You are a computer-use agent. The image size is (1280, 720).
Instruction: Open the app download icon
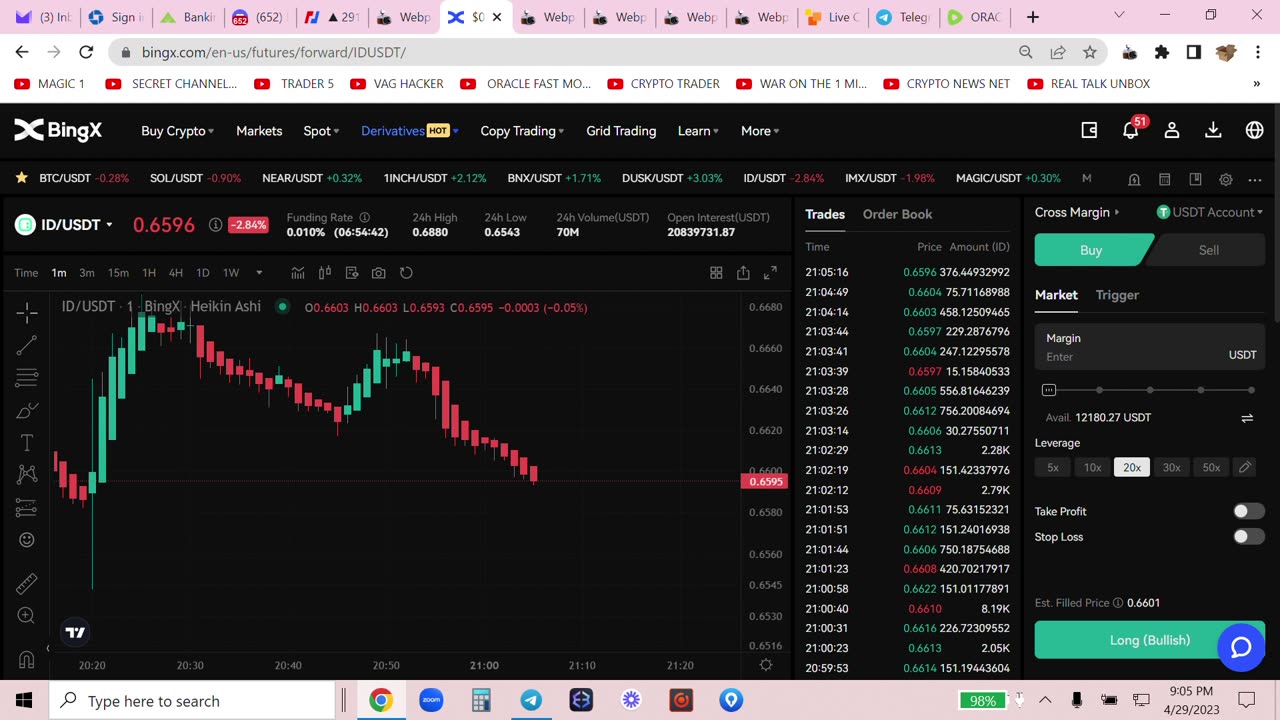pos(1213,130)
